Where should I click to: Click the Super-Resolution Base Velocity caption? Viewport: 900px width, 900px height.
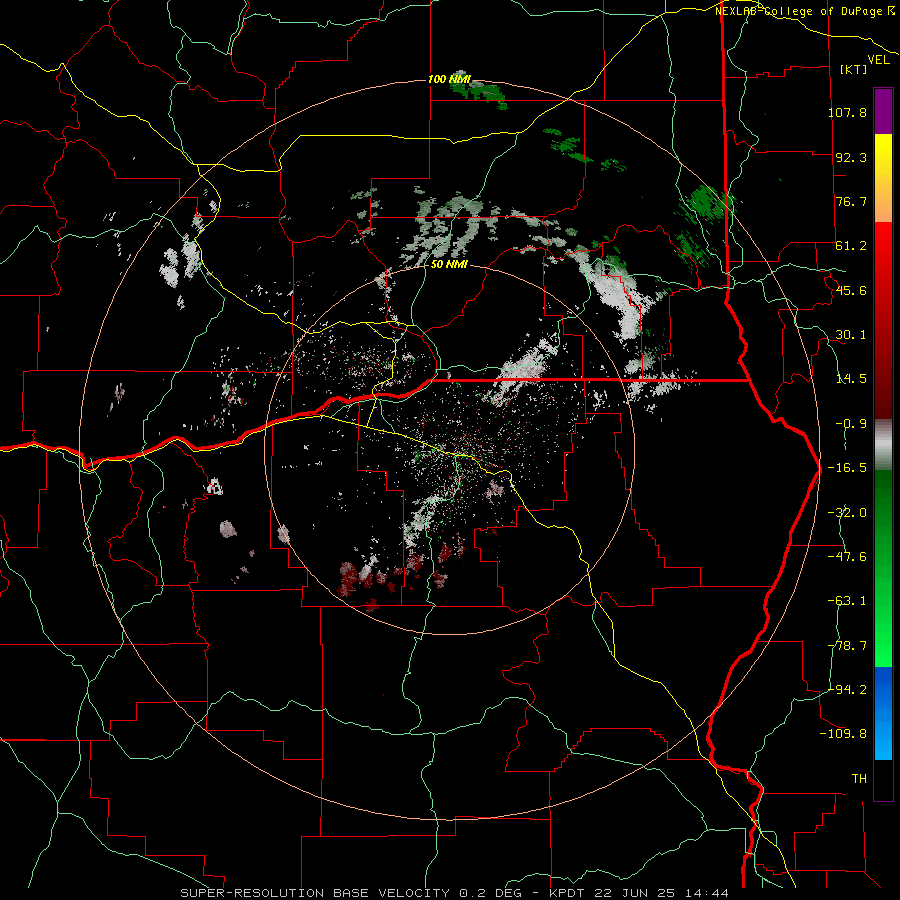click(x=454, y=893)
